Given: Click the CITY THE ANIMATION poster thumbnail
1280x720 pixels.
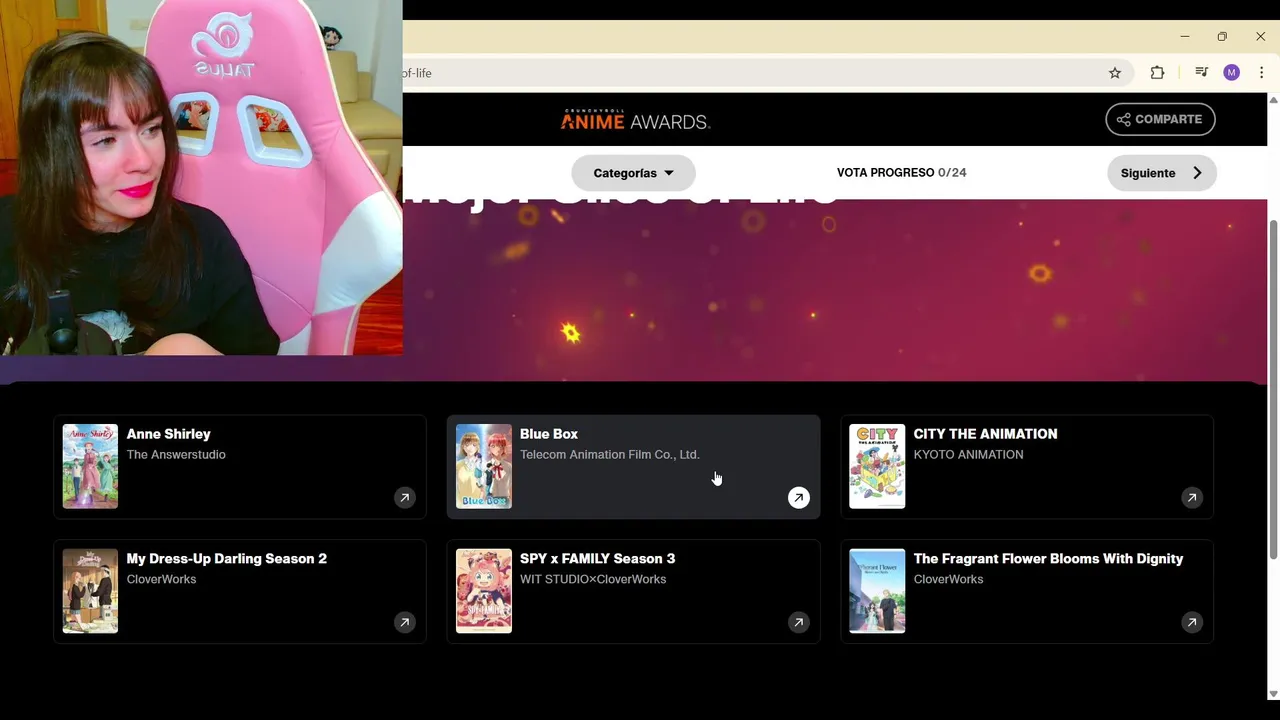Looking at the screenshot, I should point(877,466).
